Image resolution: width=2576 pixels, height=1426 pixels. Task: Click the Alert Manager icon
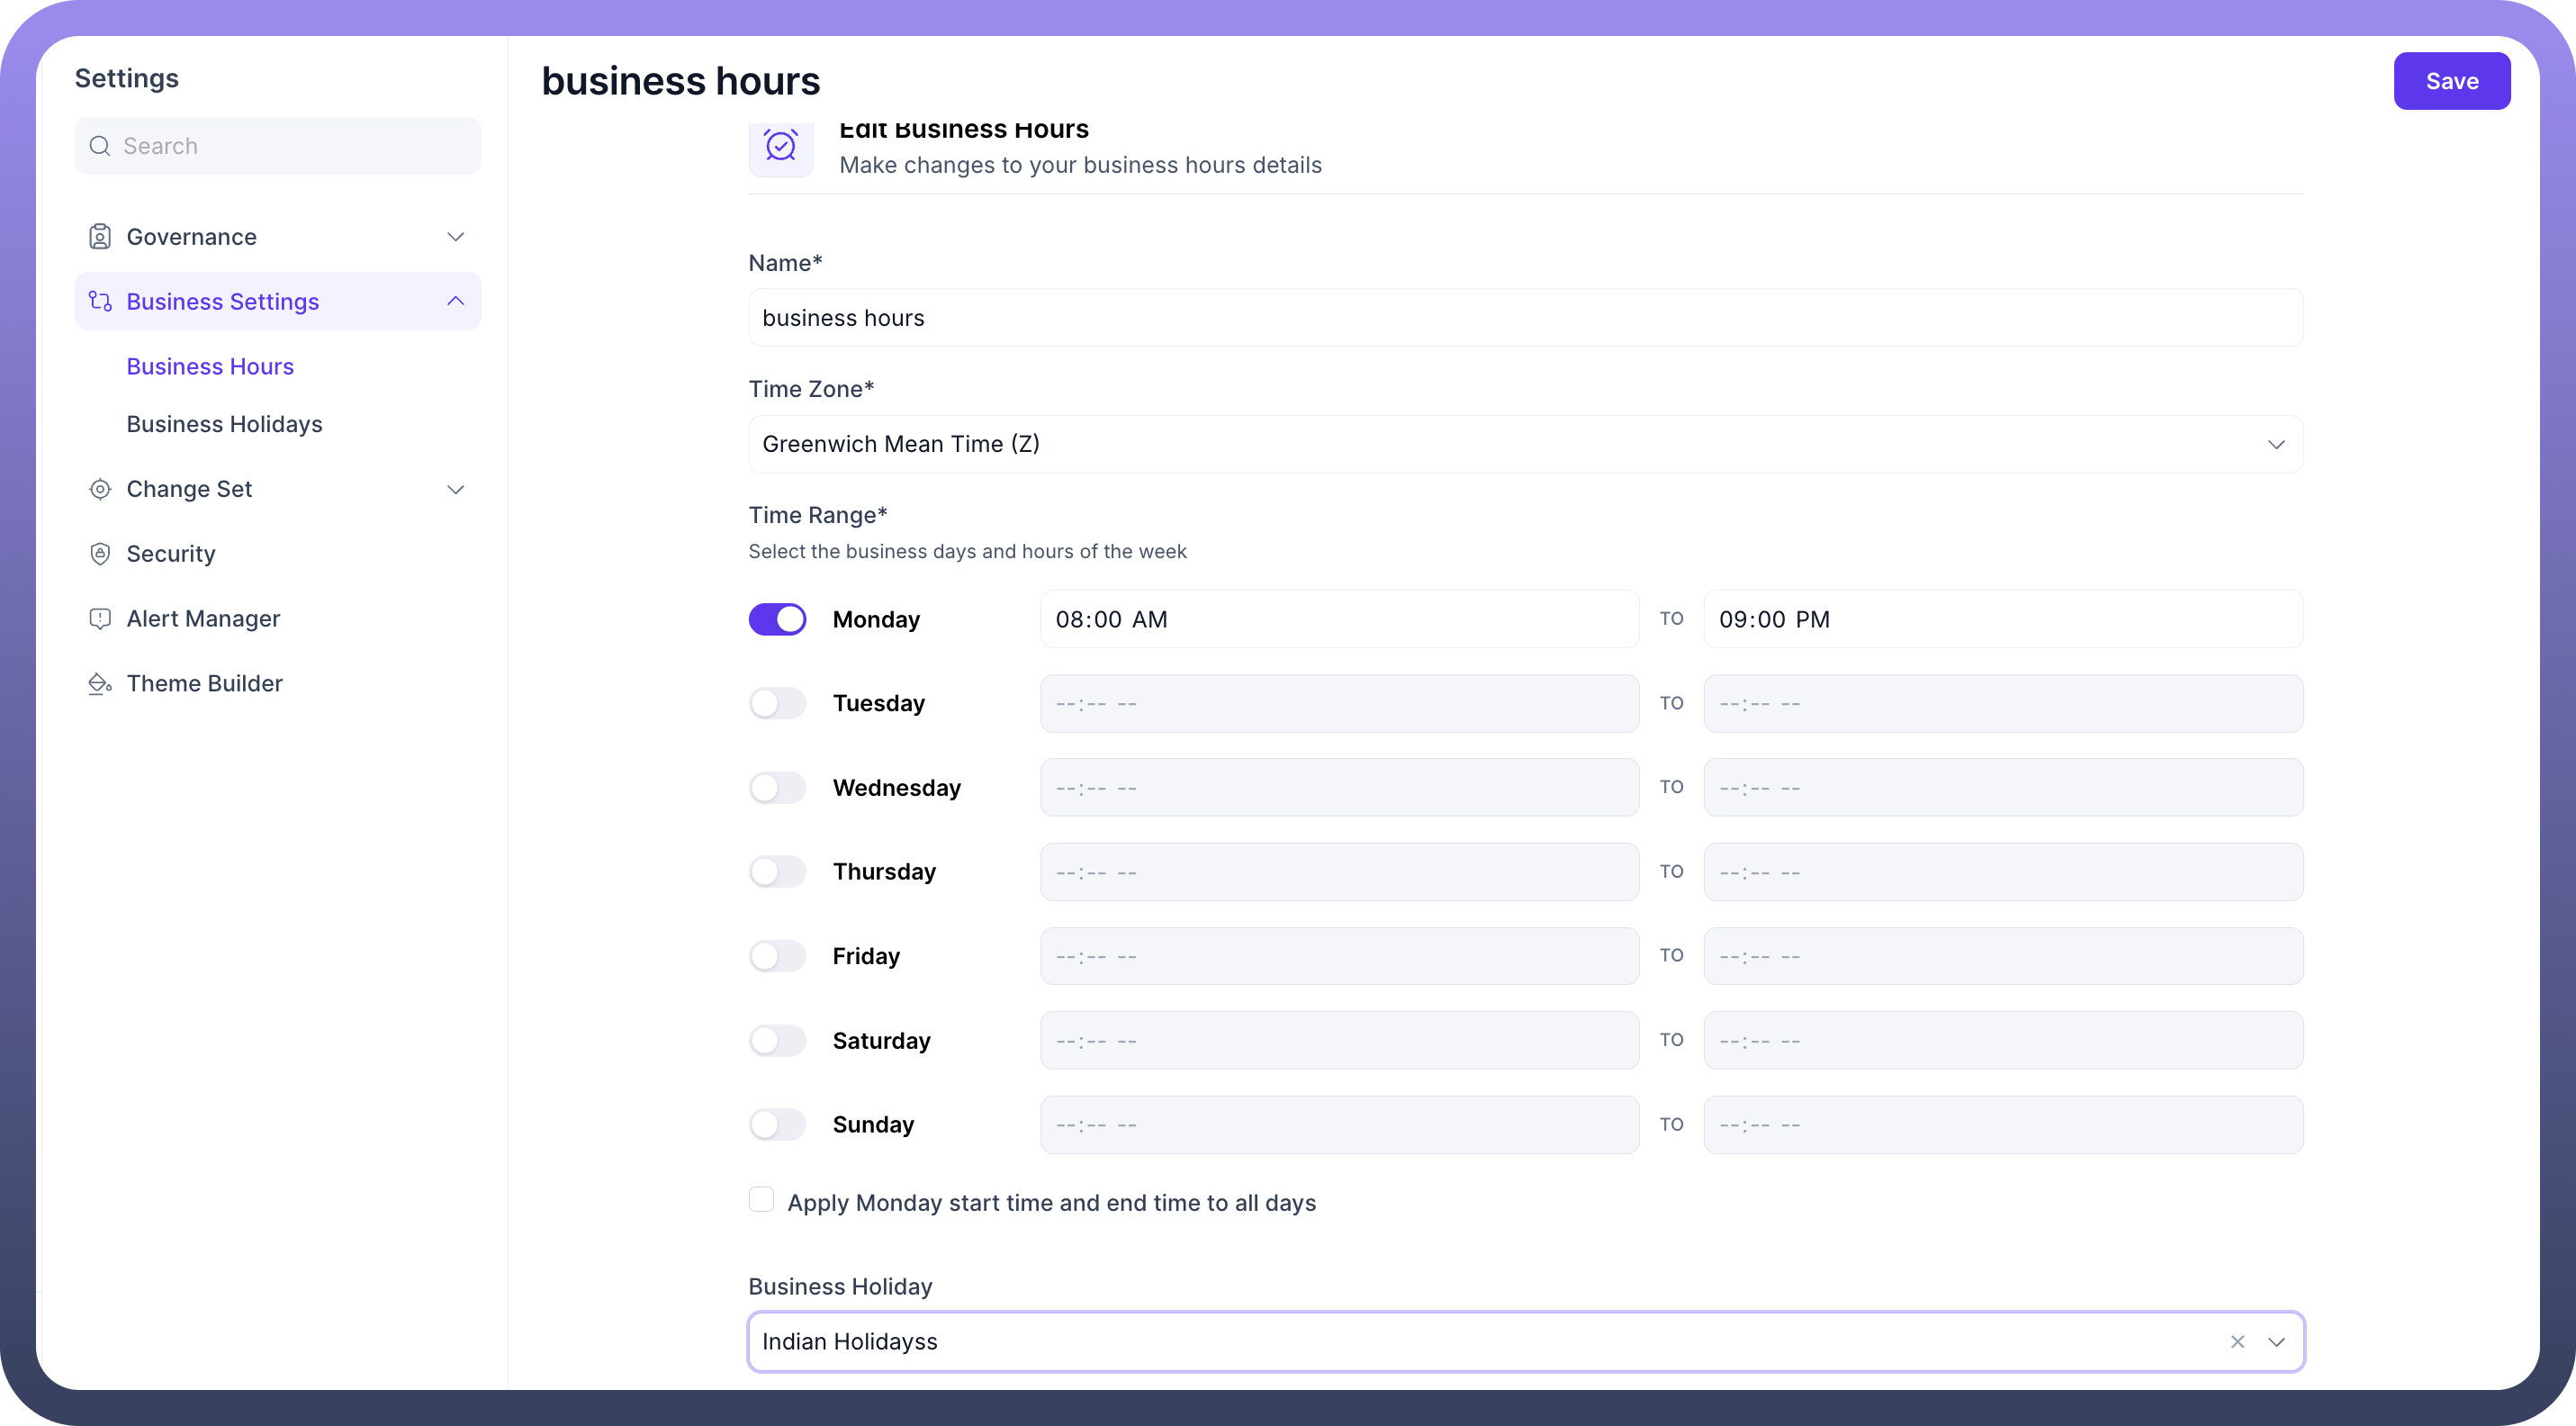(x=100, y=619)
